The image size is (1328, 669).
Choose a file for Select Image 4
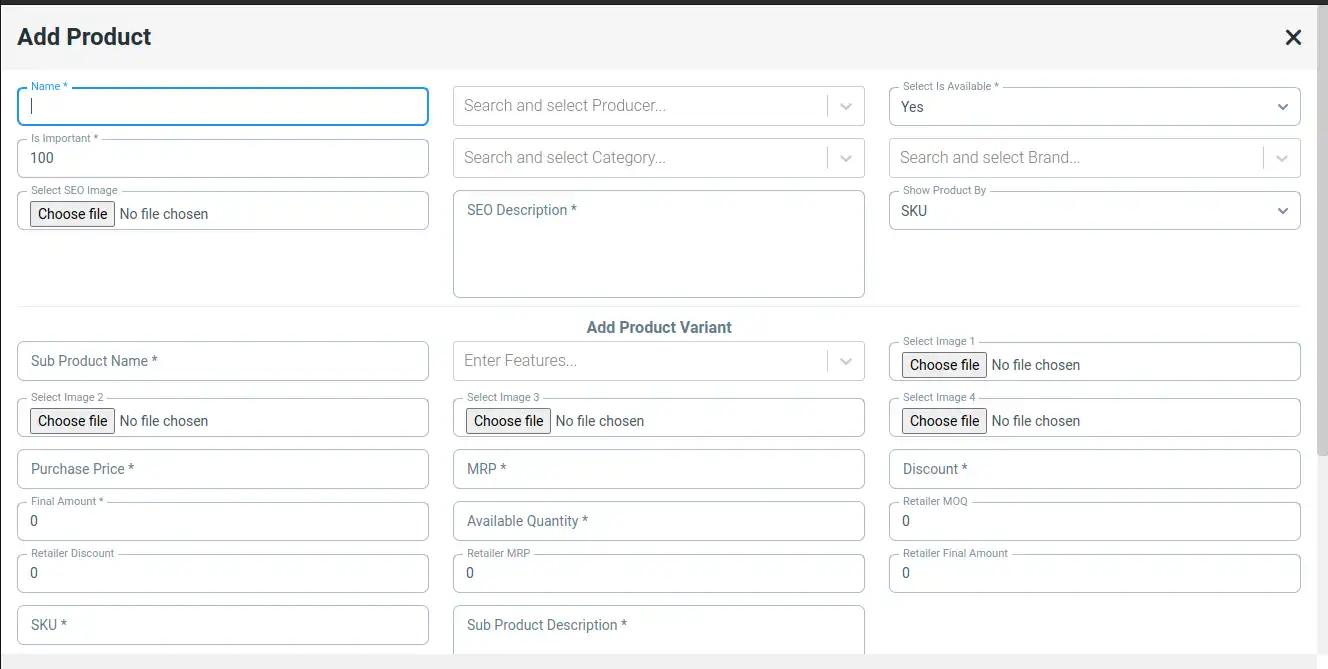pos(944,421)
